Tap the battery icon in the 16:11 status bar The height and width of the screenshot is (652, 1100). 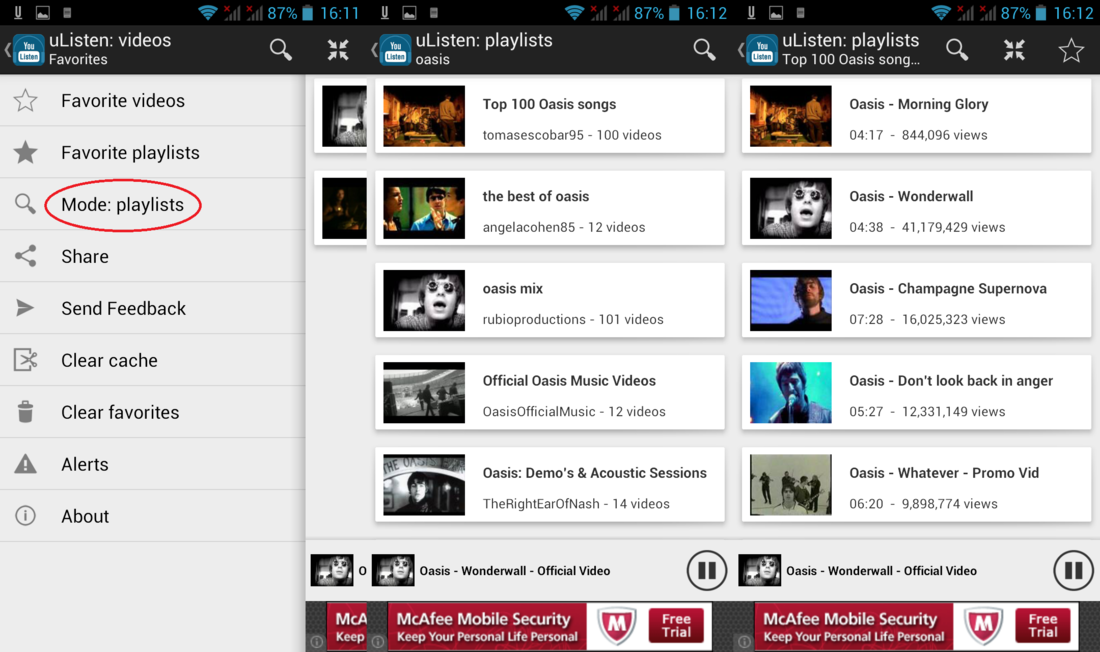(307, 13)
